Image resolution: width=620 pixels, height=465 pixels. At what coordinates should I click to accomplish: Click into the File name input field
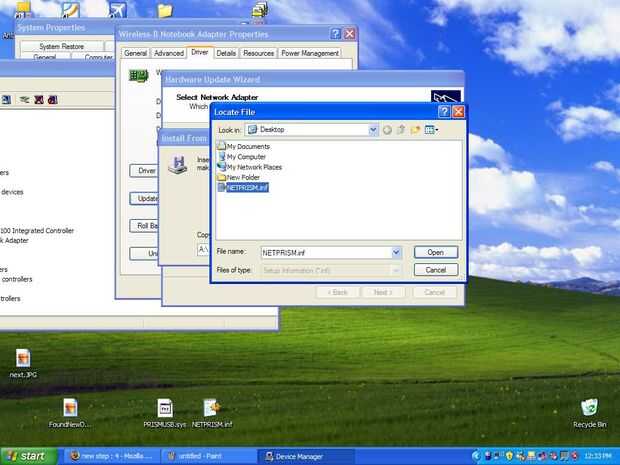pos(327,252)
